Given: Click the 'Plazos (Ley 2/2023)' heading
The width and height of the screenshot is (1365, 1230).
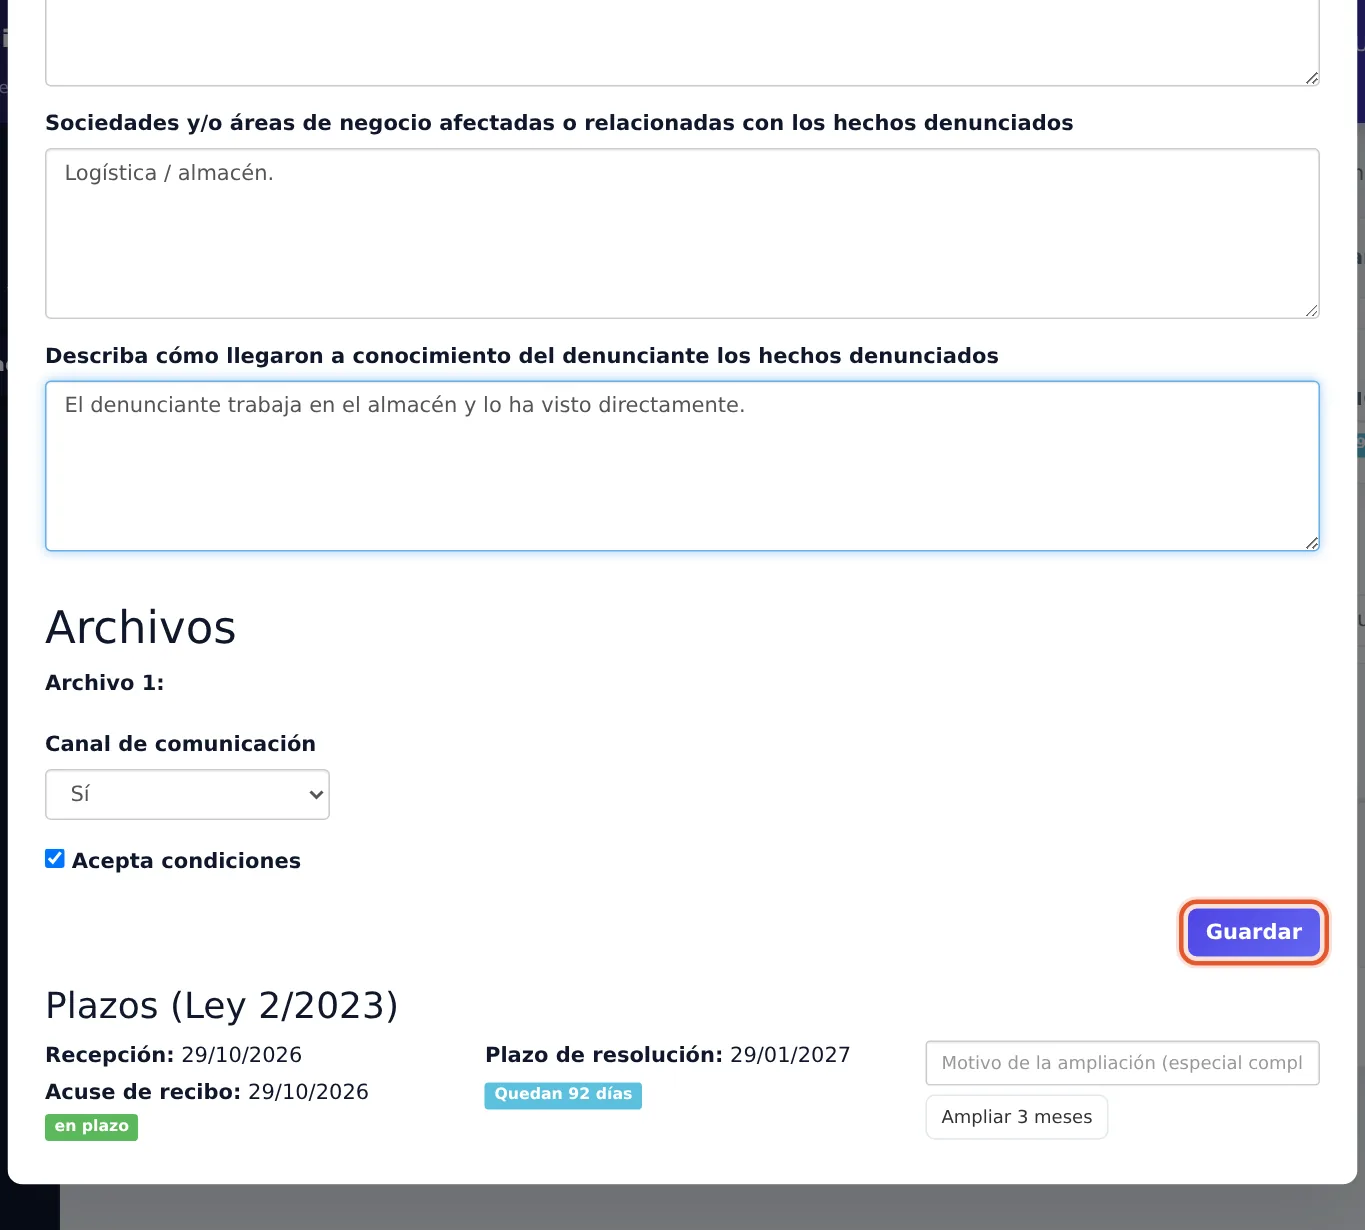Looking at the screenshot, I should [x=222, y=1005].
